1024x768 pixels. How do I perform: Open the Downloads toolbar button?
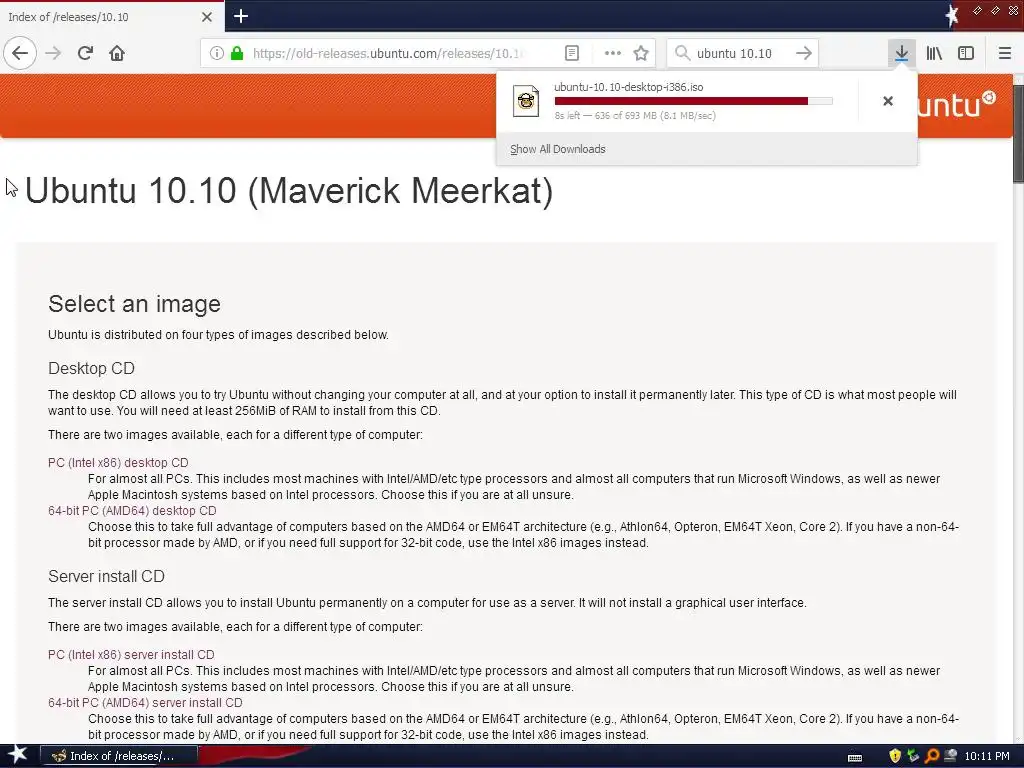[901, 53]
